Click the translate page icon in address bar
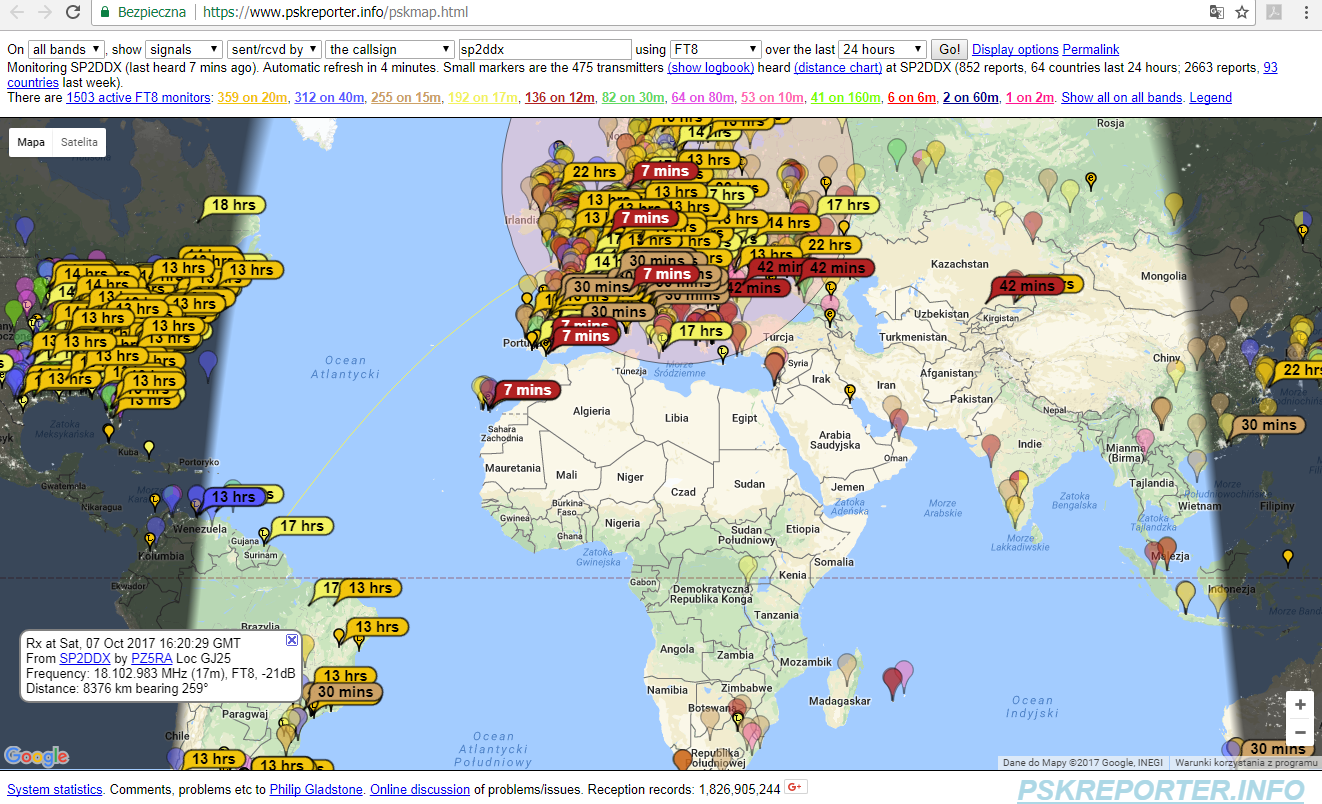The height and width of the screenshot is (804, 1322). 1216,13
